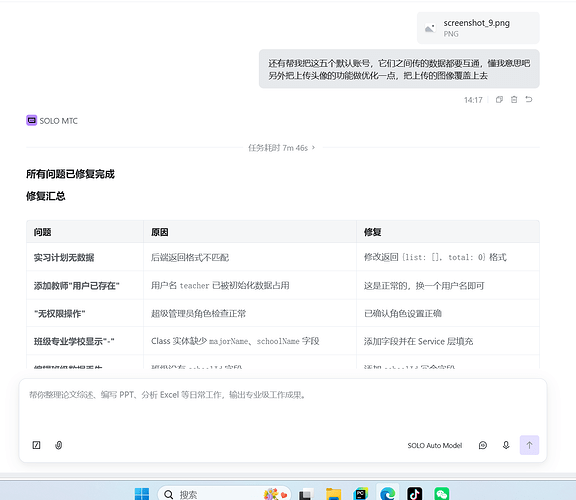
Task: Delete the message using trash icon
Action: pos(514,100)
